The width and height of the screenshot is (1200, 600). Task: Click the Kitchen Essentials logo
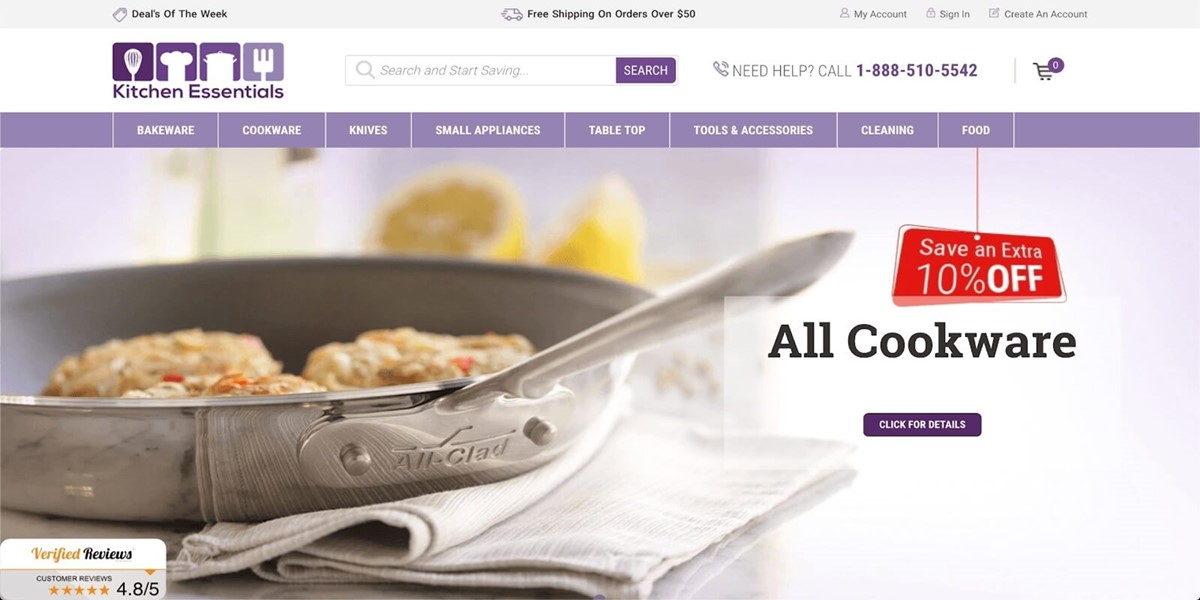coord(198,71)
